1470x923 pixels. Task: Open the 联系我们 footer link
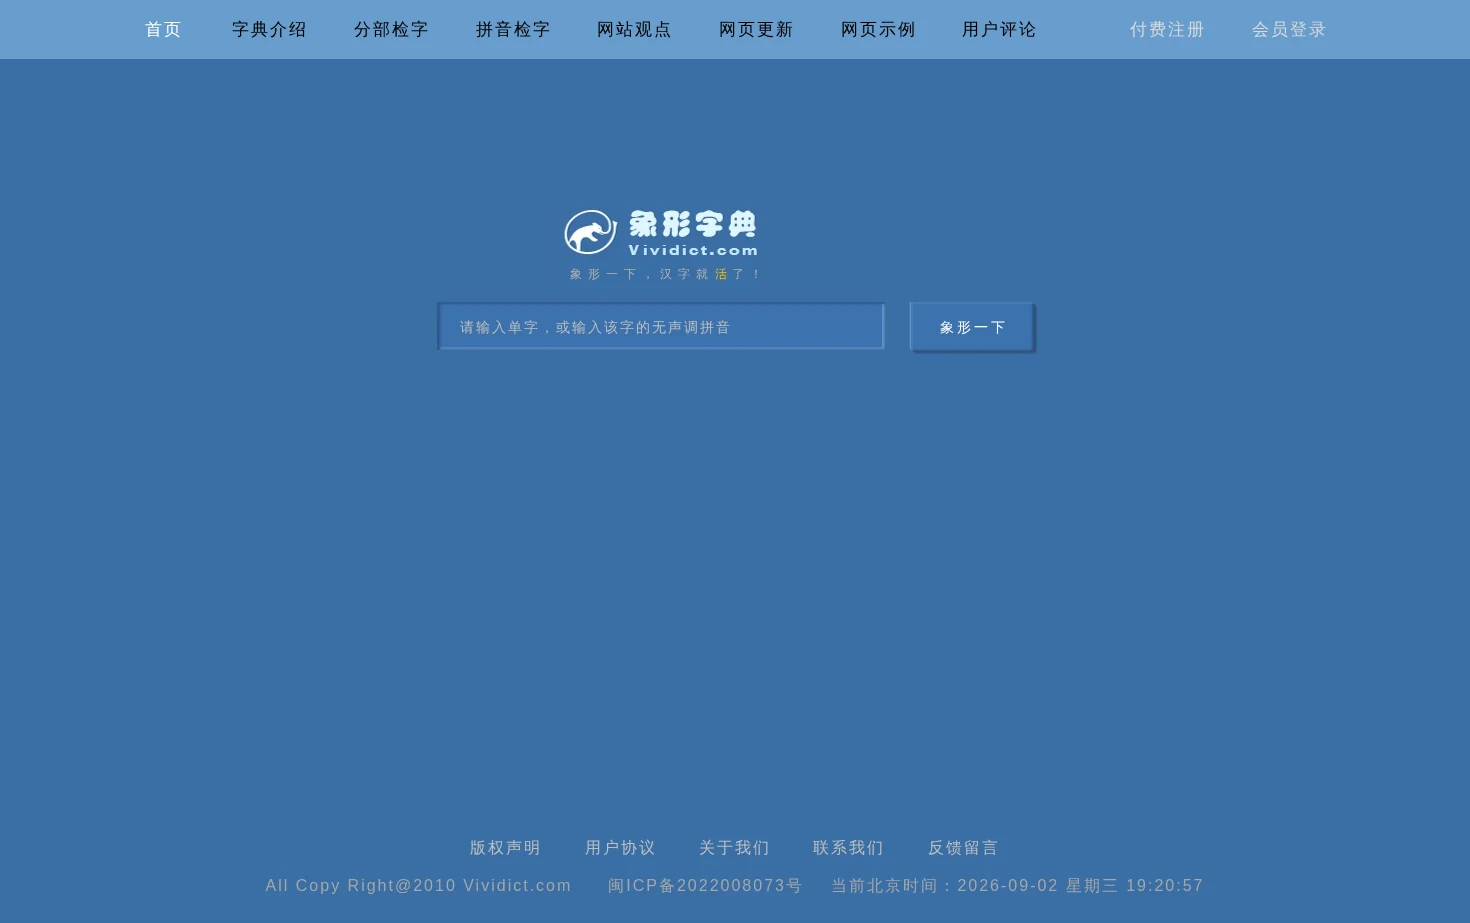pos(848,848)
